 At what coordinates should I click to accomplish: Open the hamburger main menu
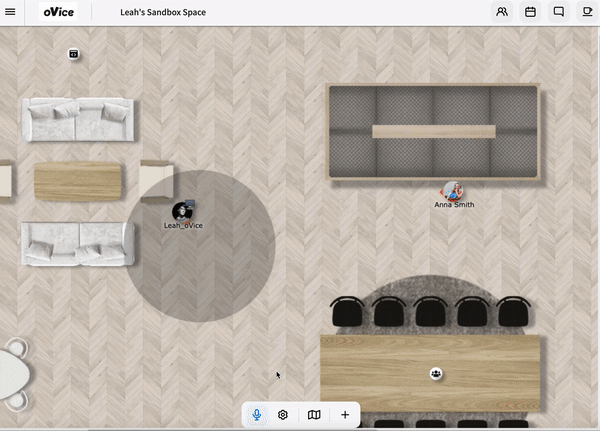(10, 12)
